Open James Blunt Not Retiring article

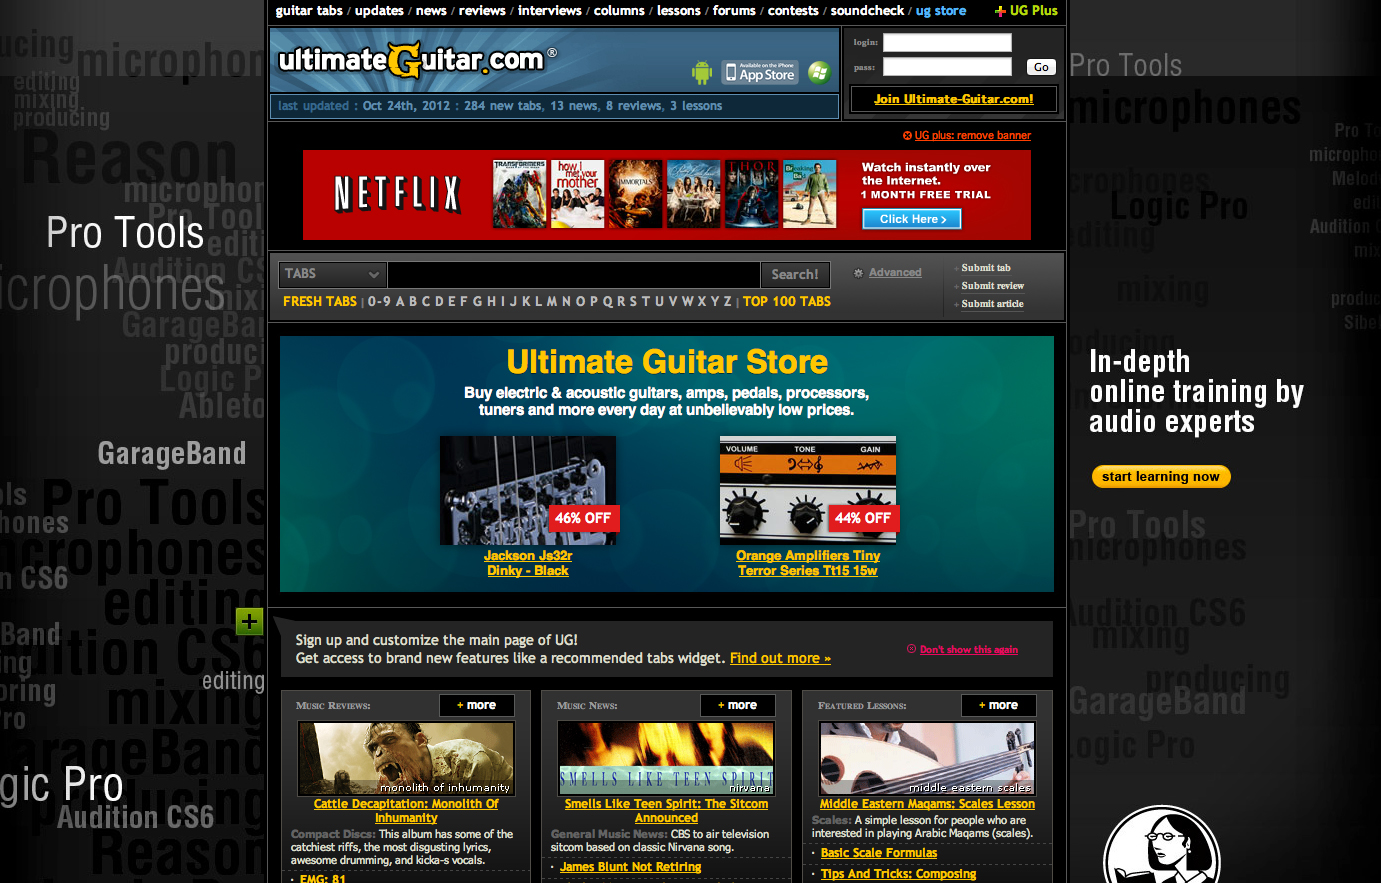point(631,867)
